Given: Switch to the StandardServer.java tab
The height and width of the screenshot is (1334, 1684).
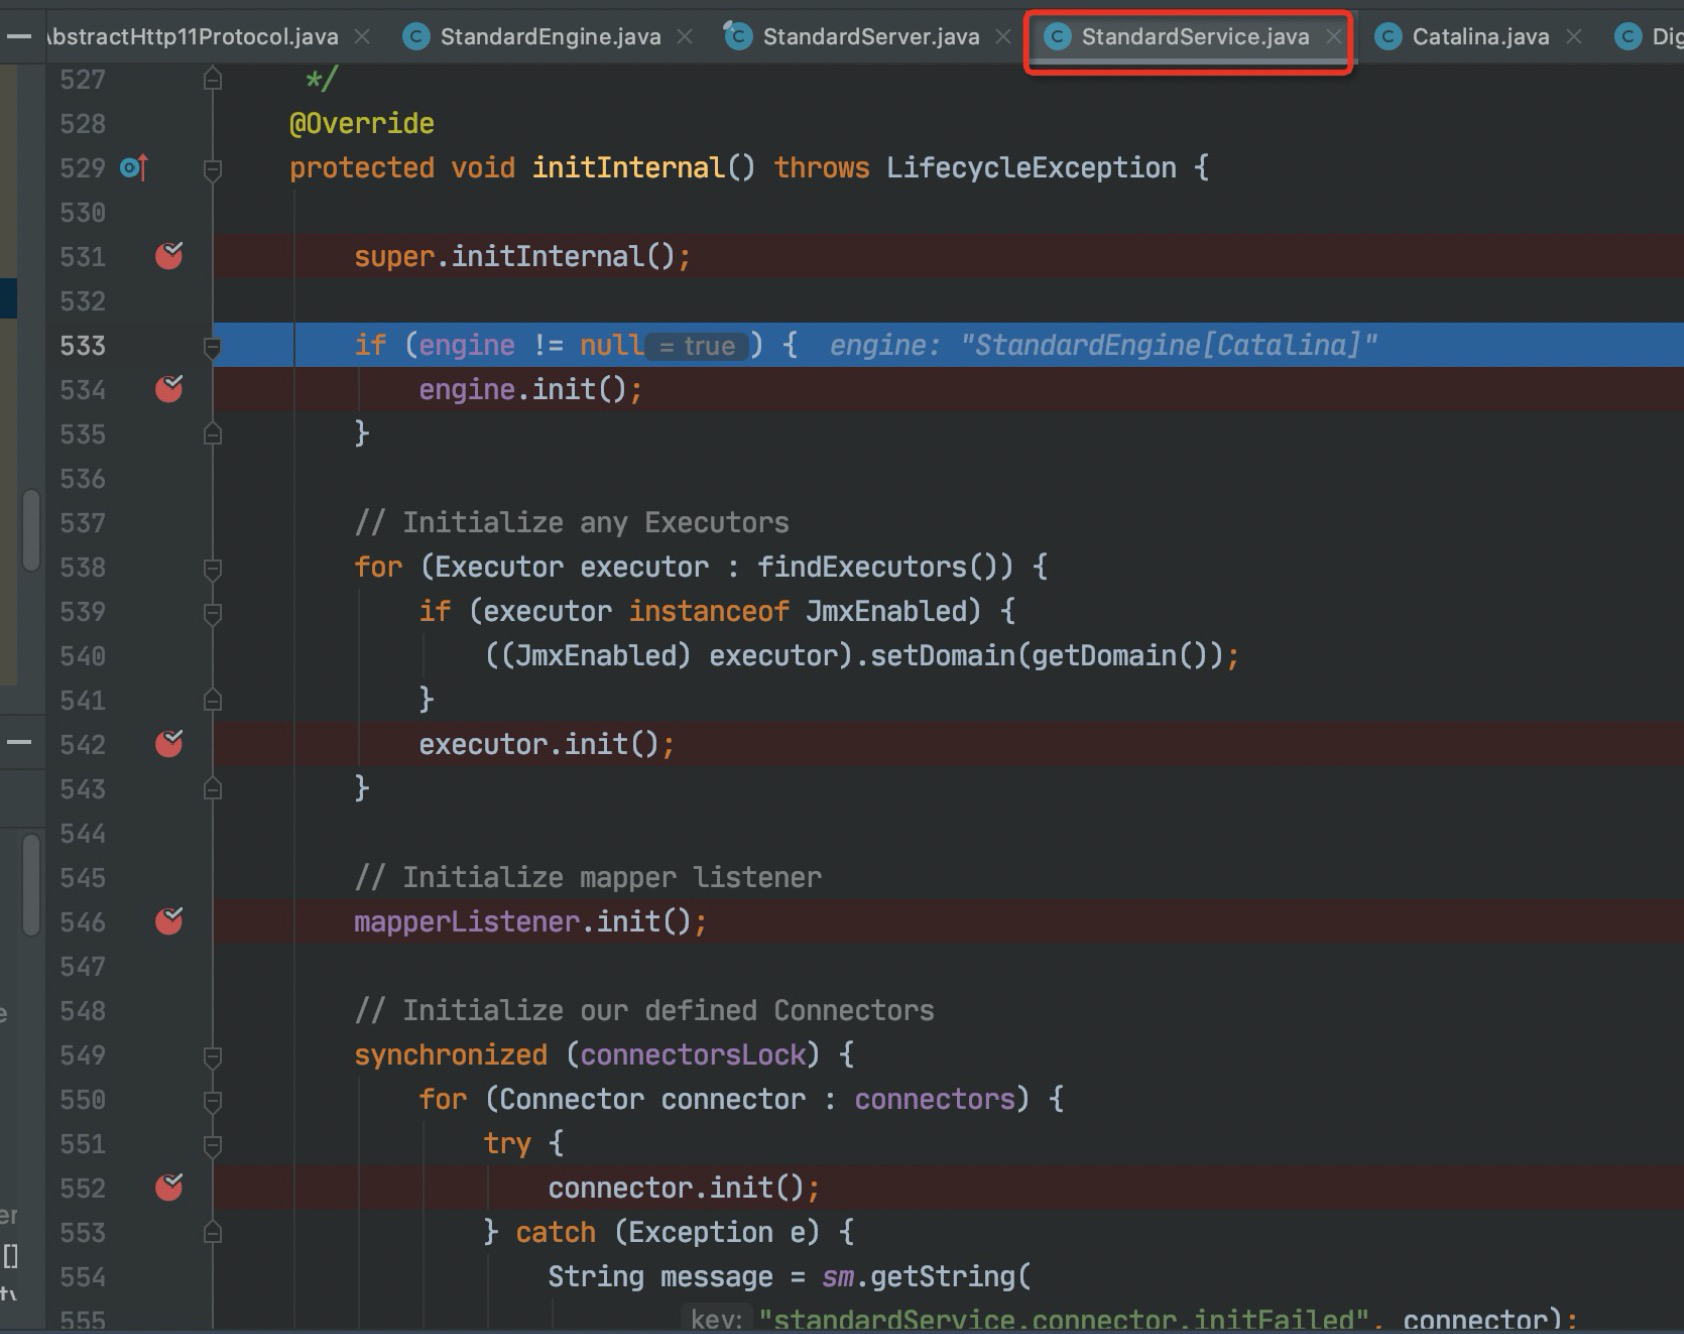Looking at the screenshot, I should pyautogui.click(x=870, y=37).
